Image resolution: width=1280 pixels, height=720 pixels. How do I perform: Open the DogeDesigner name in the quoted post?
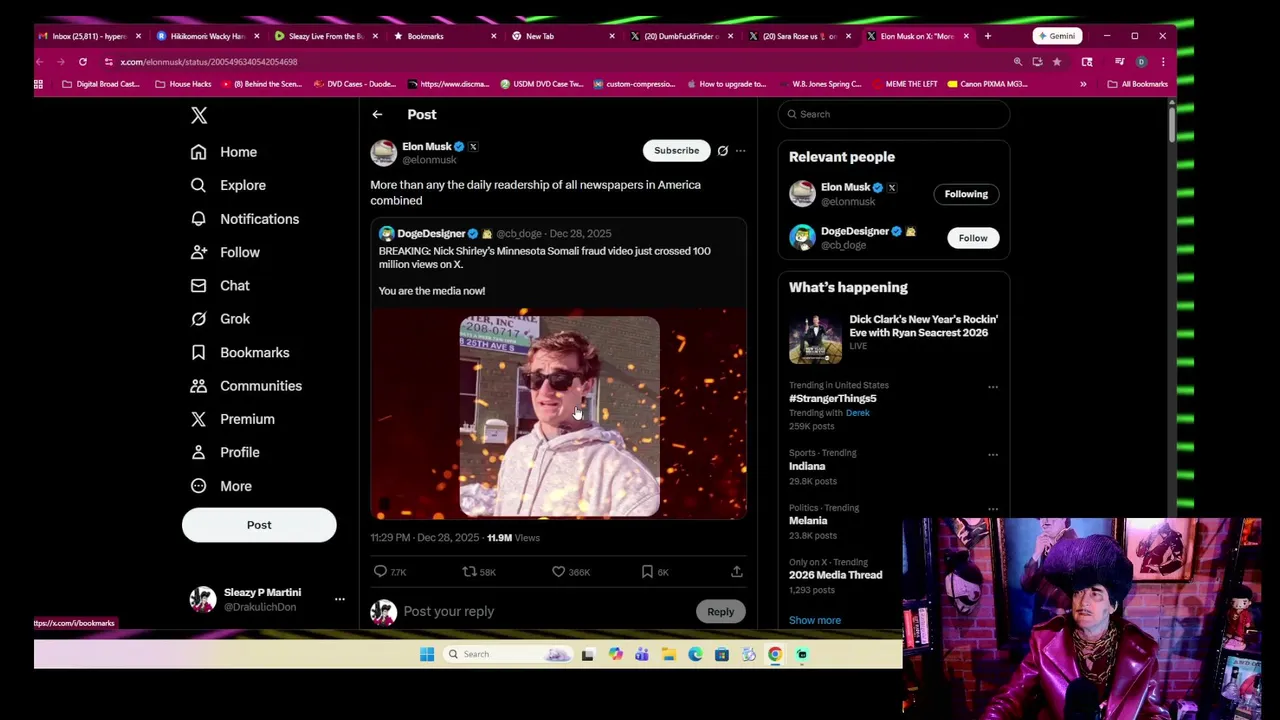(431, 234)
